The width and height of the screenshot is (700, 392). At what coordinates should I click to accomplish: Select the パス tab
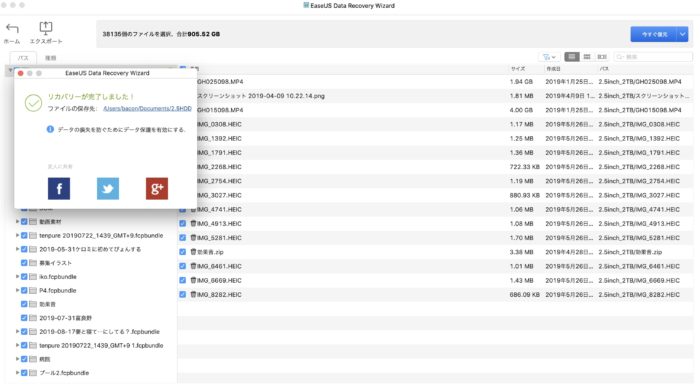coord(23,58)
